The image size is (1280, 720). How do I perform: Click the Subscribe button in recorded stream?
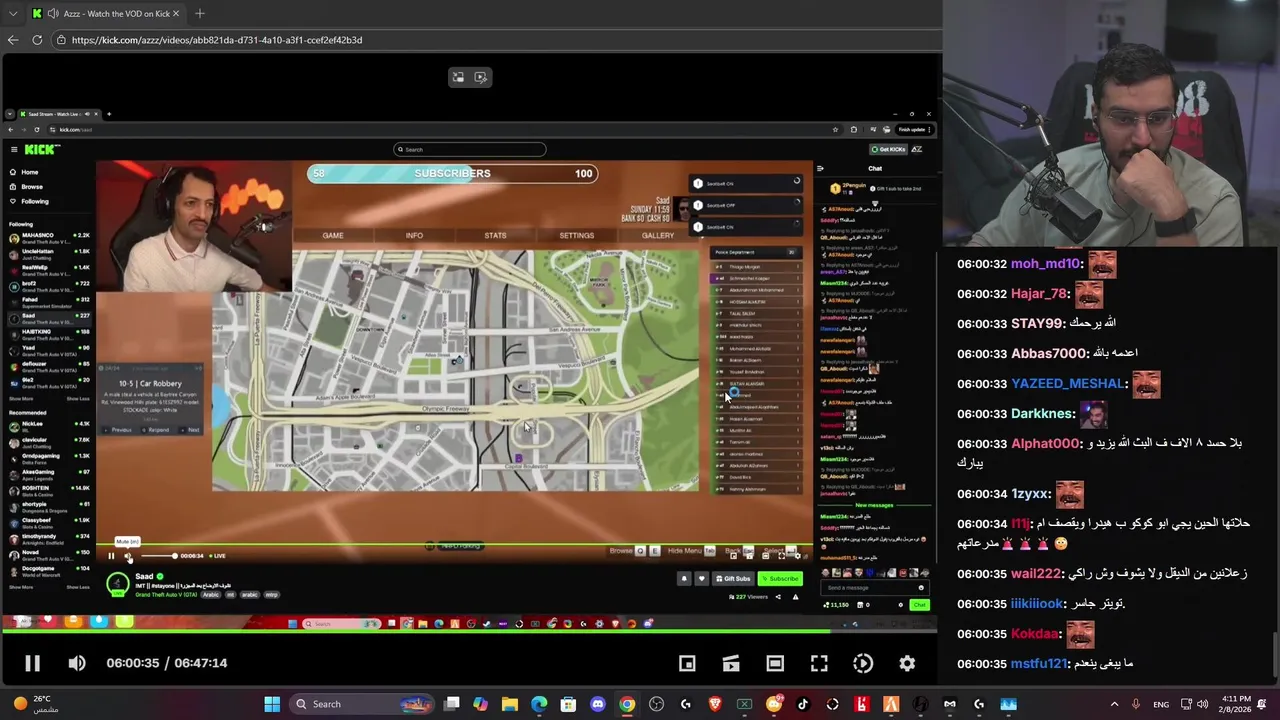coord(780,578)
